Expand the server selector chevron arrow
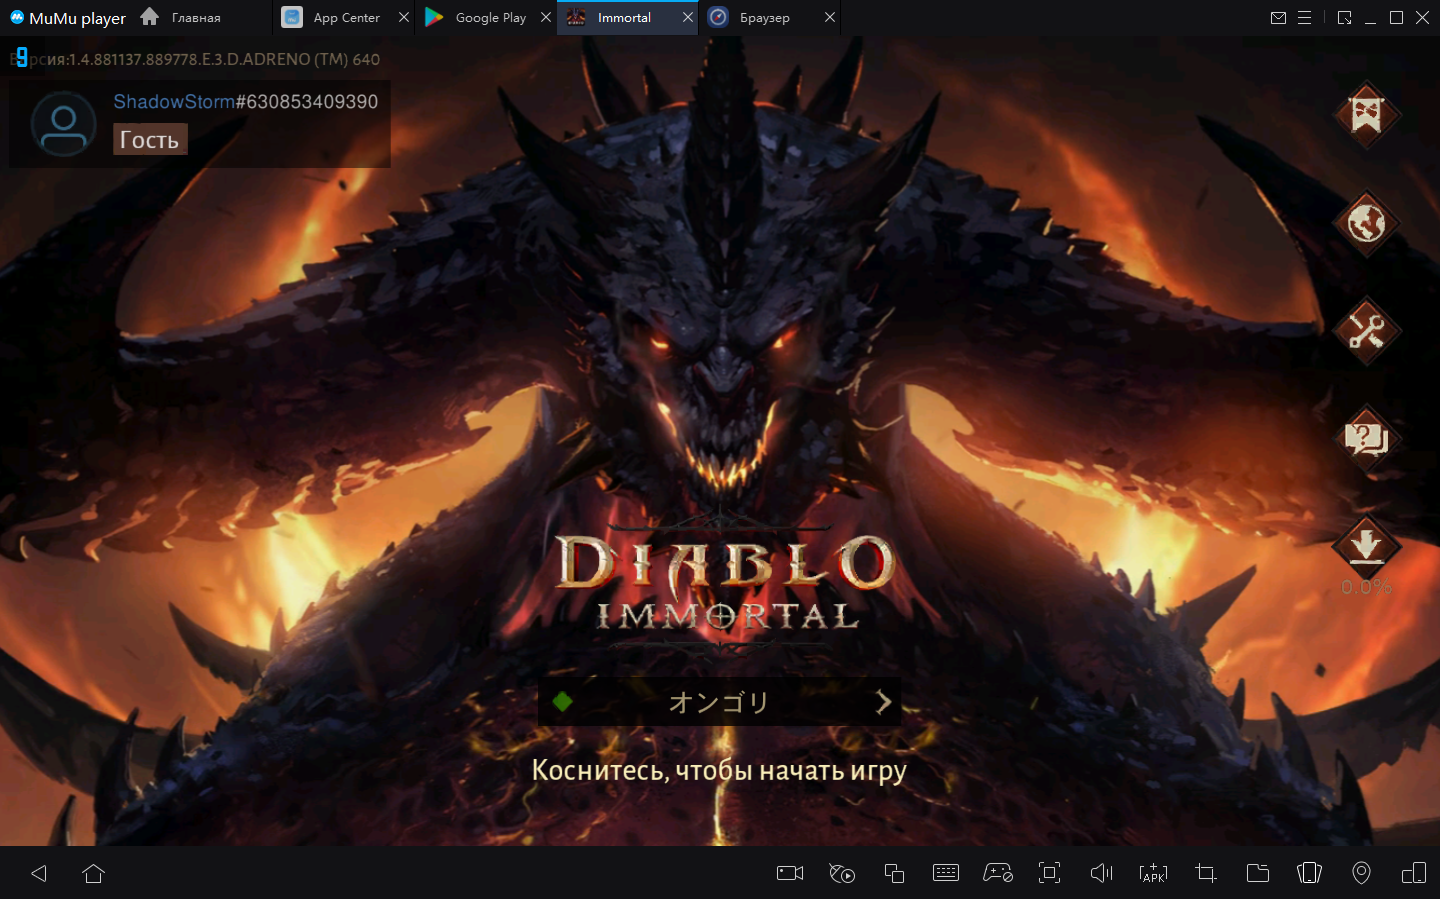 (883, 702)
